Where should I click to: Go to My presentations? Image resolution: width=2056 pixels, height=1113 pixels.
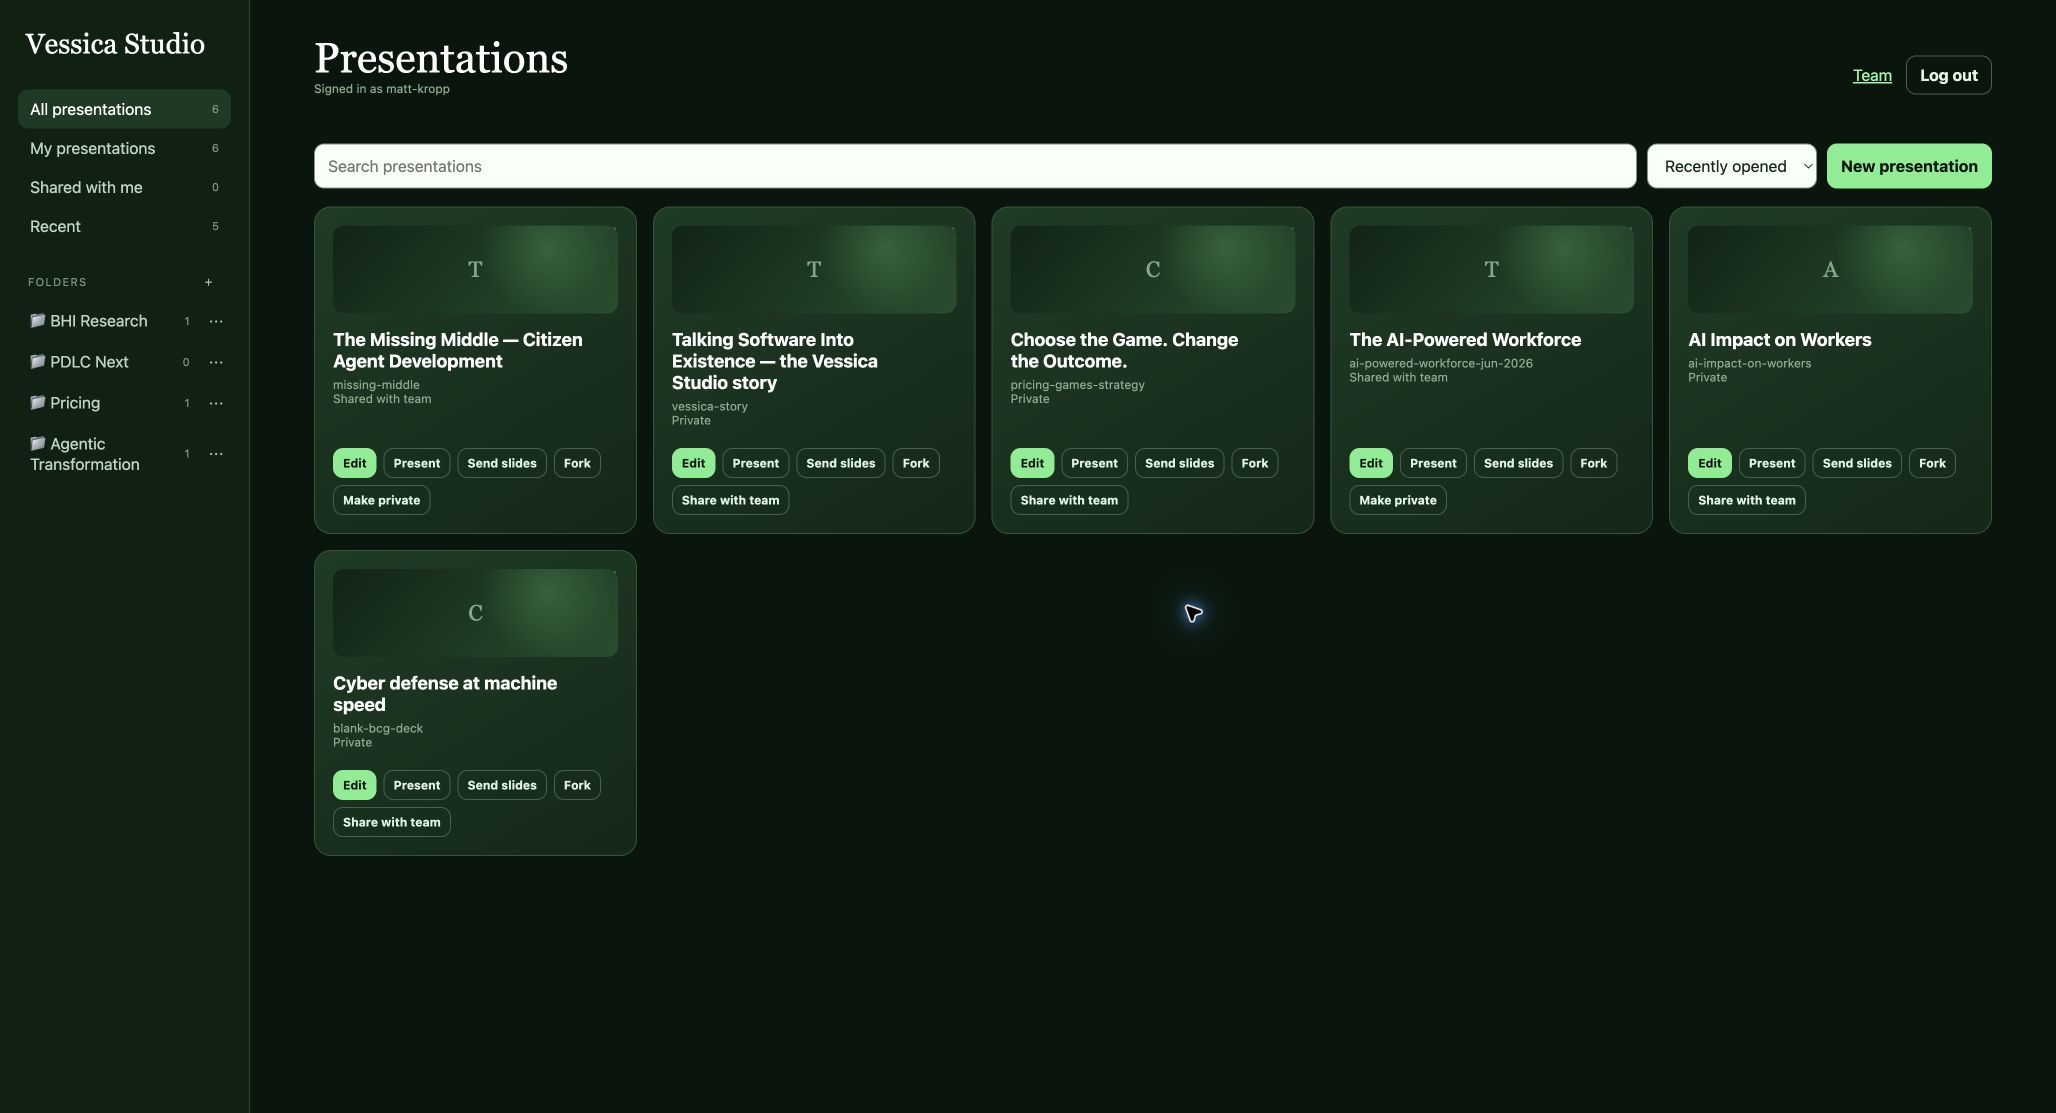pyautogui.click(x=124, y=148)
